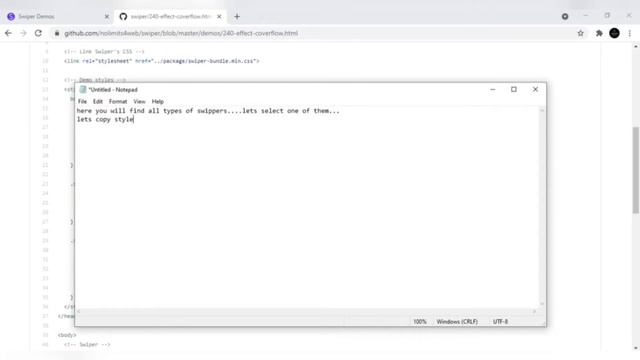Minimize the Notepad window

[493, 89]
